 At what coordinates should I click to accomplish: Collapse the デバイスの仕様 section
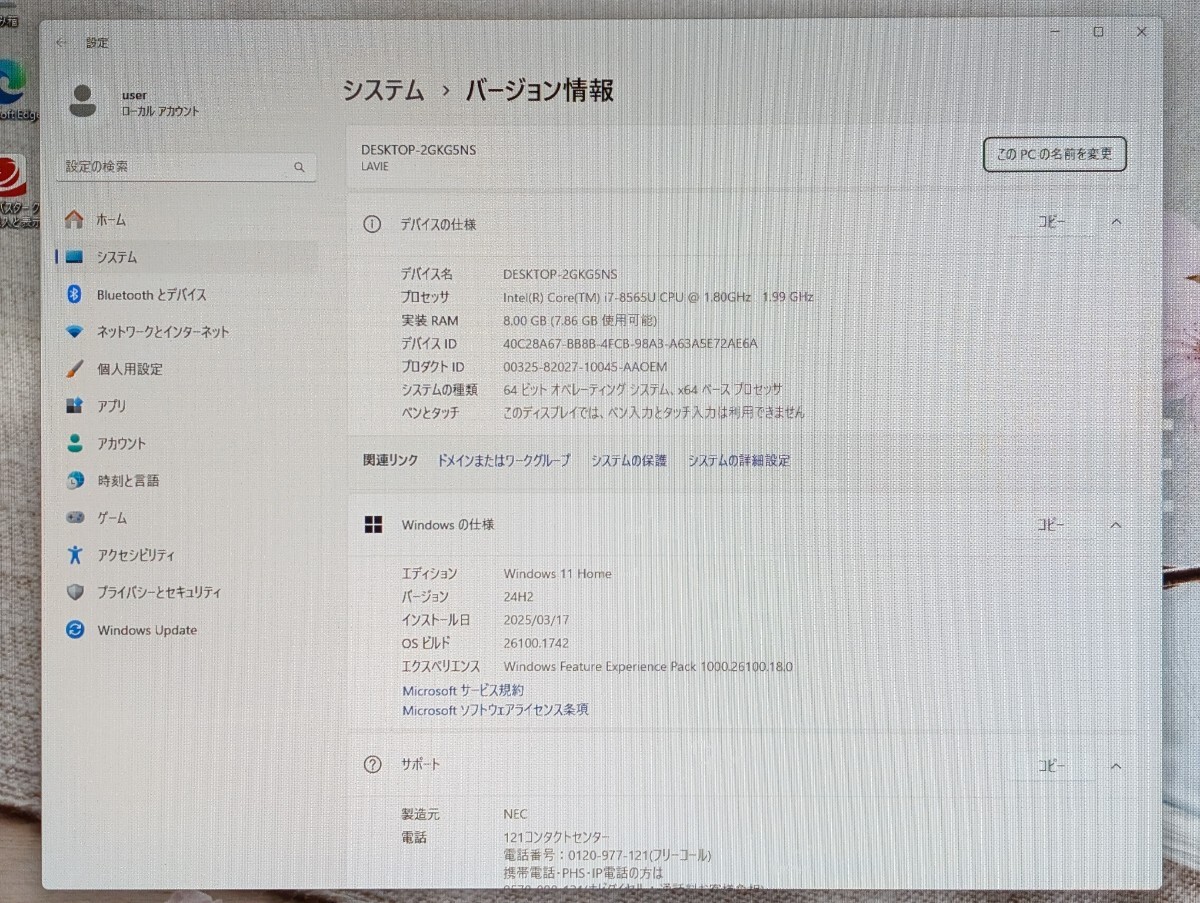1116,222
